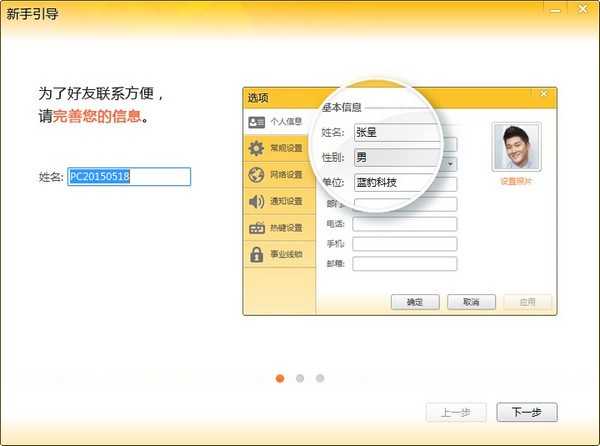Click the 姓名 input containing PC20150518
The height and width of the screenshot is (446, 600).
pos(129,177)
